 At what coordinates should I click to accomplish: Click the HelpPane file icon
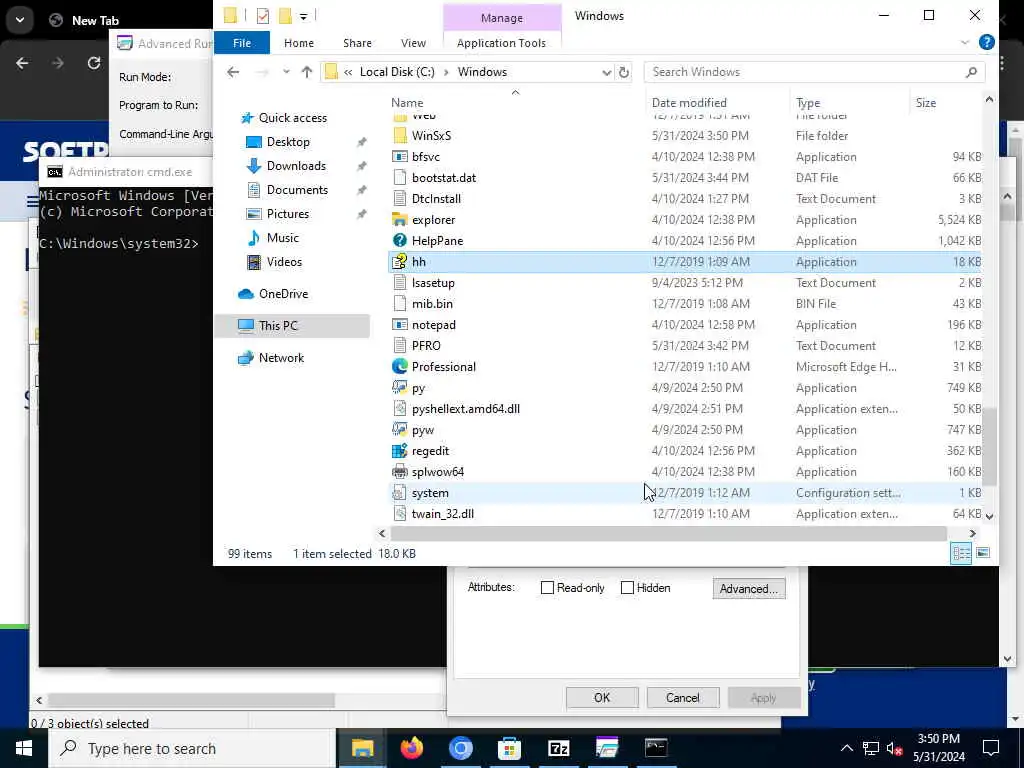coord(400,240)
